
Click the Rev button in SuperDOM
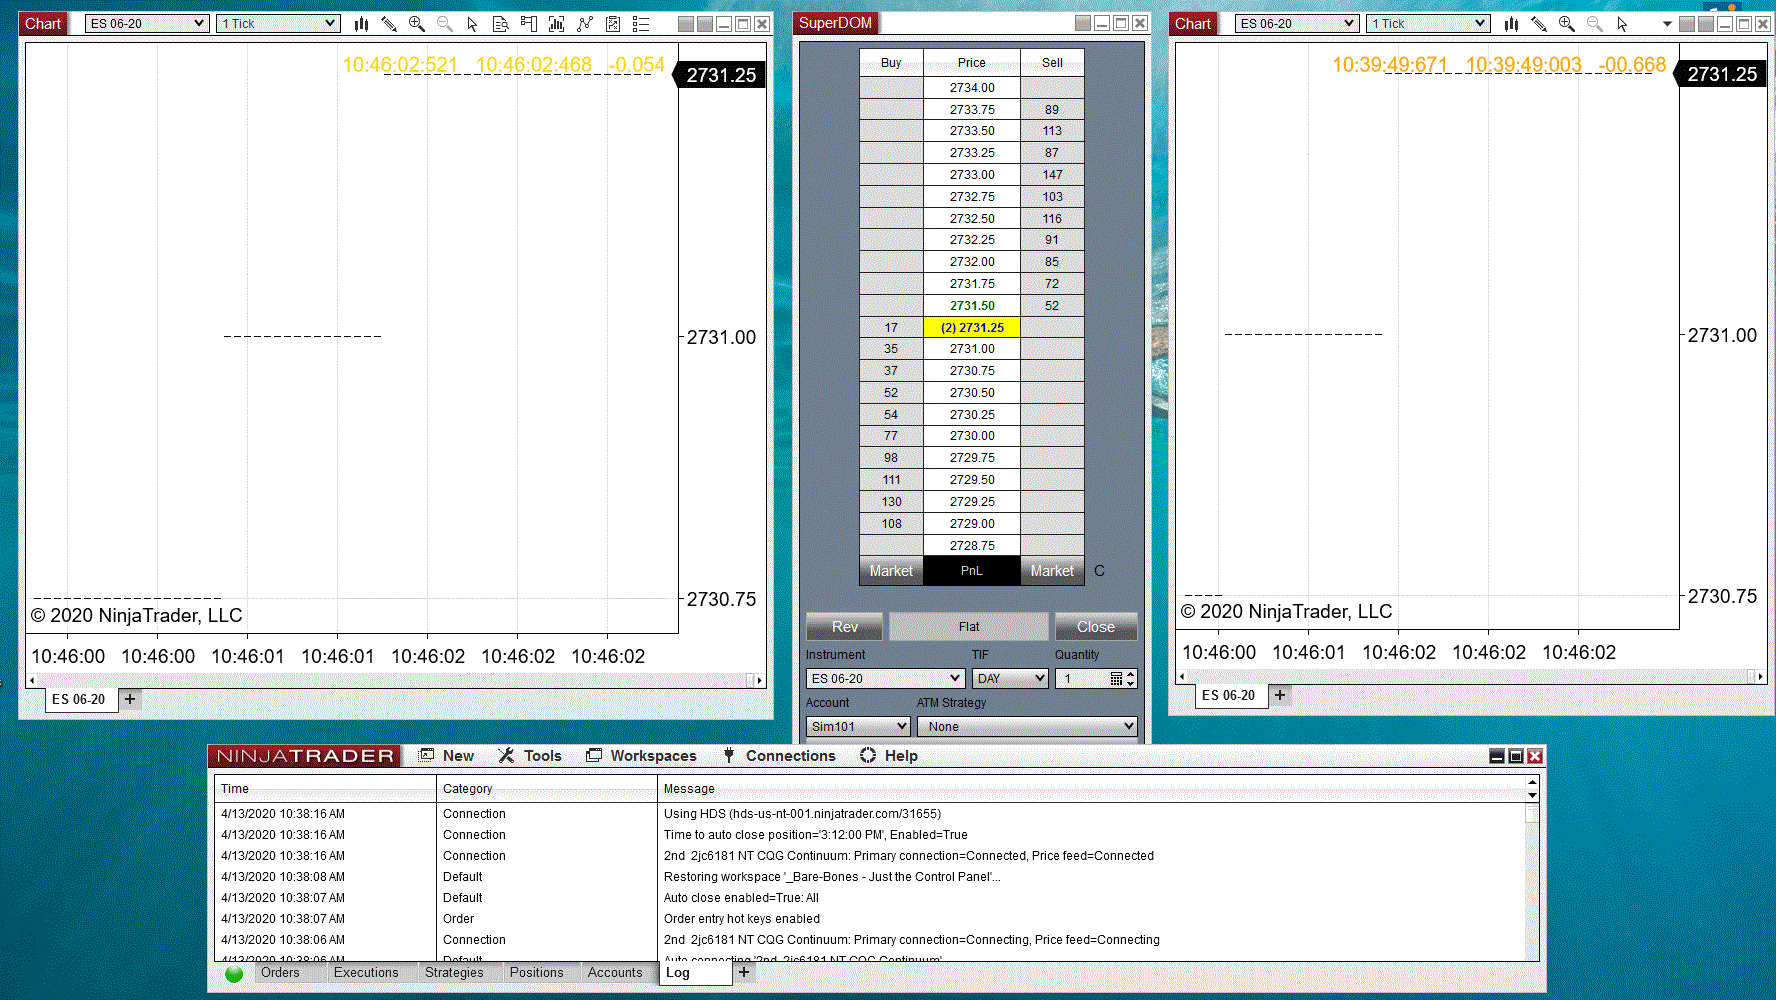(x=845, y=627)
